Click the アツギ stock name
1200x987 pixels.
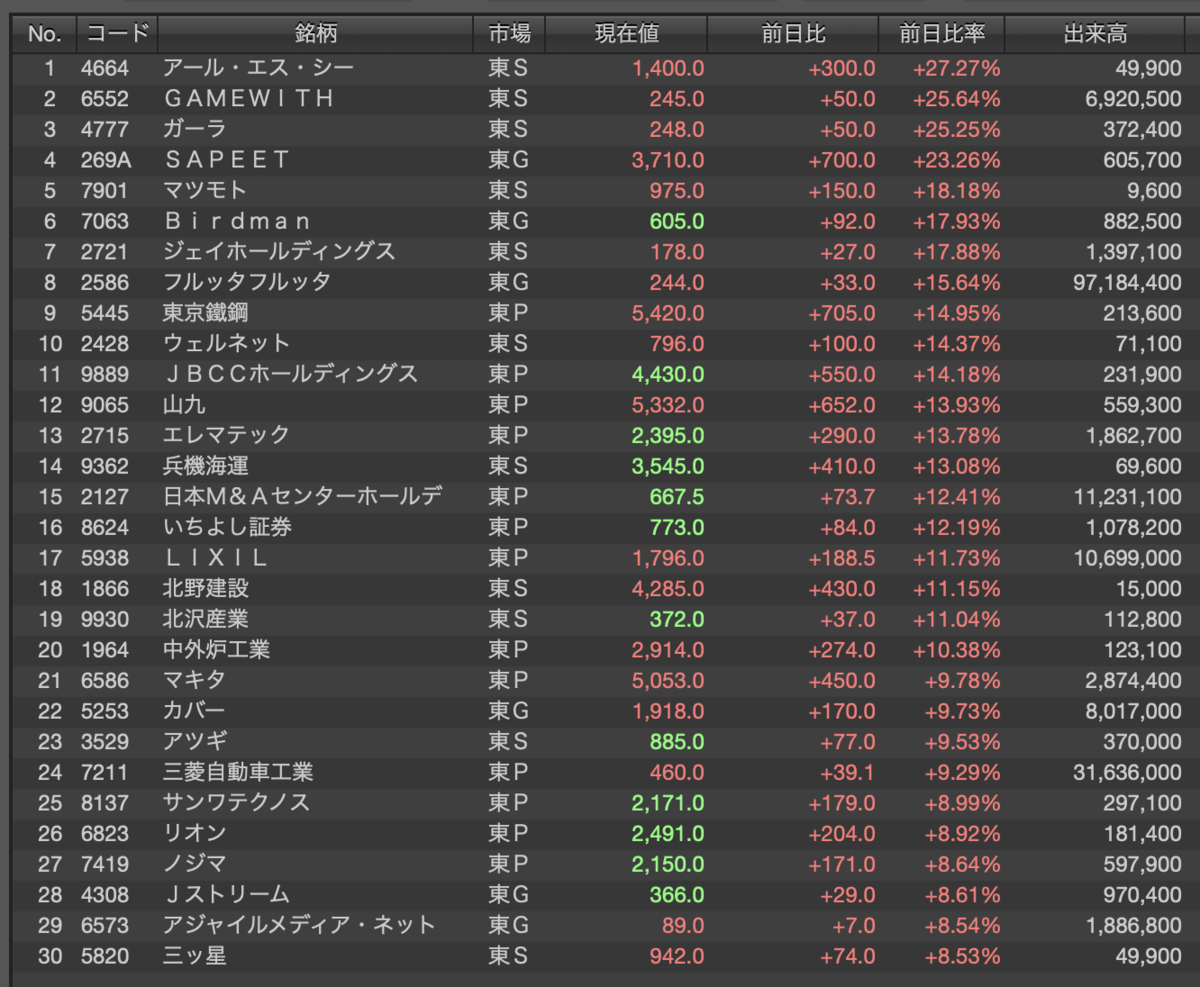(x=194, y=742)
